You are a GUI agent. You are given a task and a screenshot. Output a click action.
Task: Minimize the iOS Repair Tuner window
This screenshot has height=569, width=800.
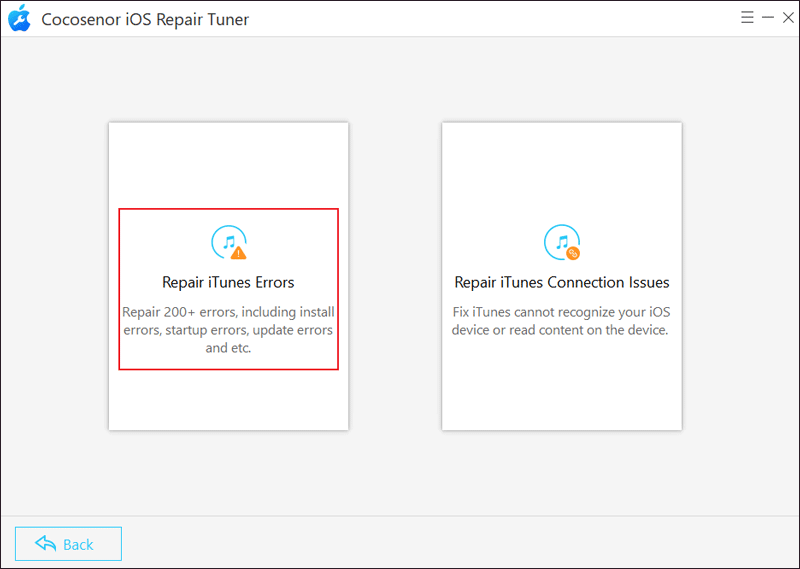[x=768, y=17]
